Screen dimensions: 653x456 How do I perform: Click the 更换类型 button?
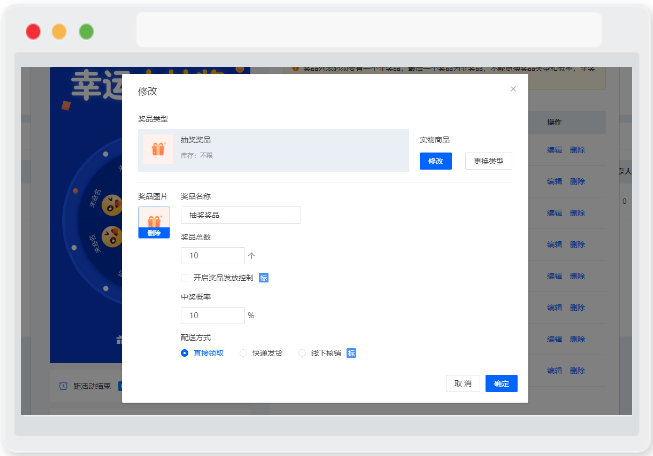coord(488,161)
